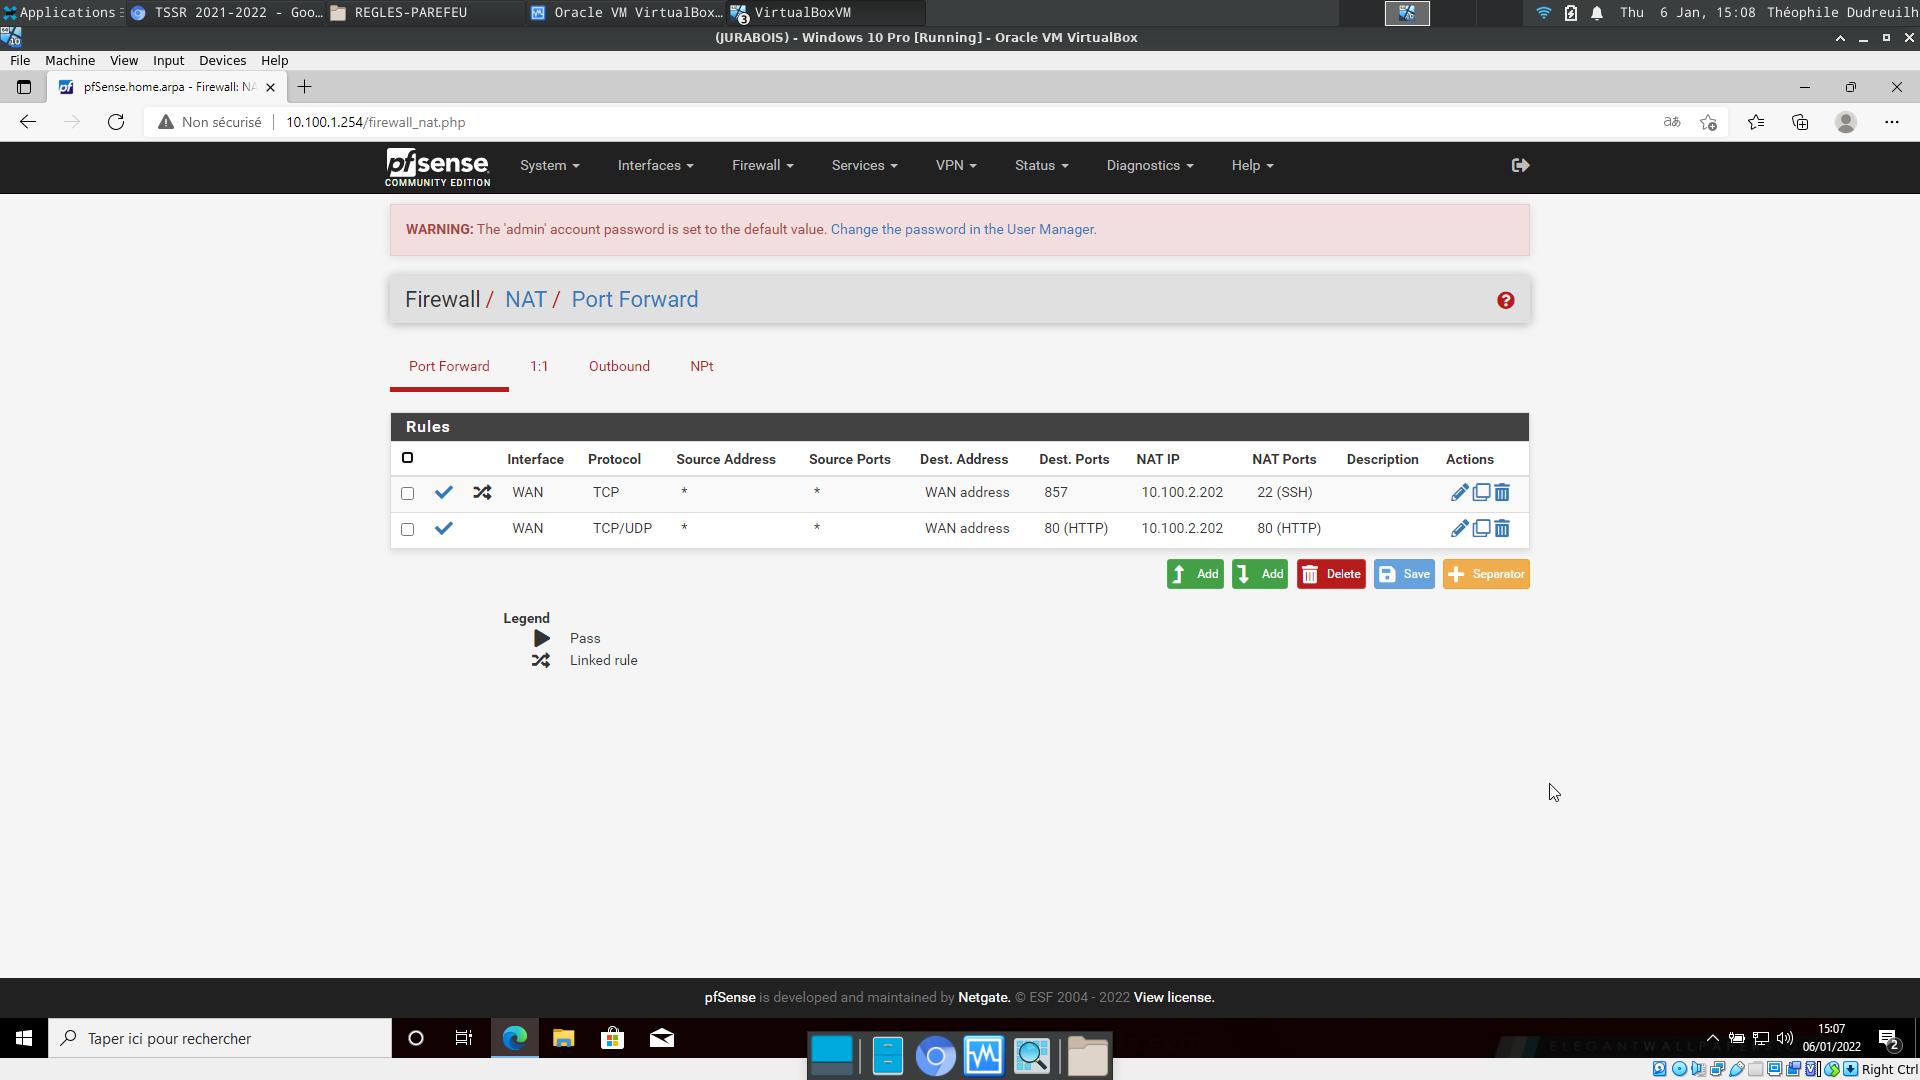Viewport: 1920px width, 1080px height.
Task: Open the red help question icon
Action: (1505, 301)
